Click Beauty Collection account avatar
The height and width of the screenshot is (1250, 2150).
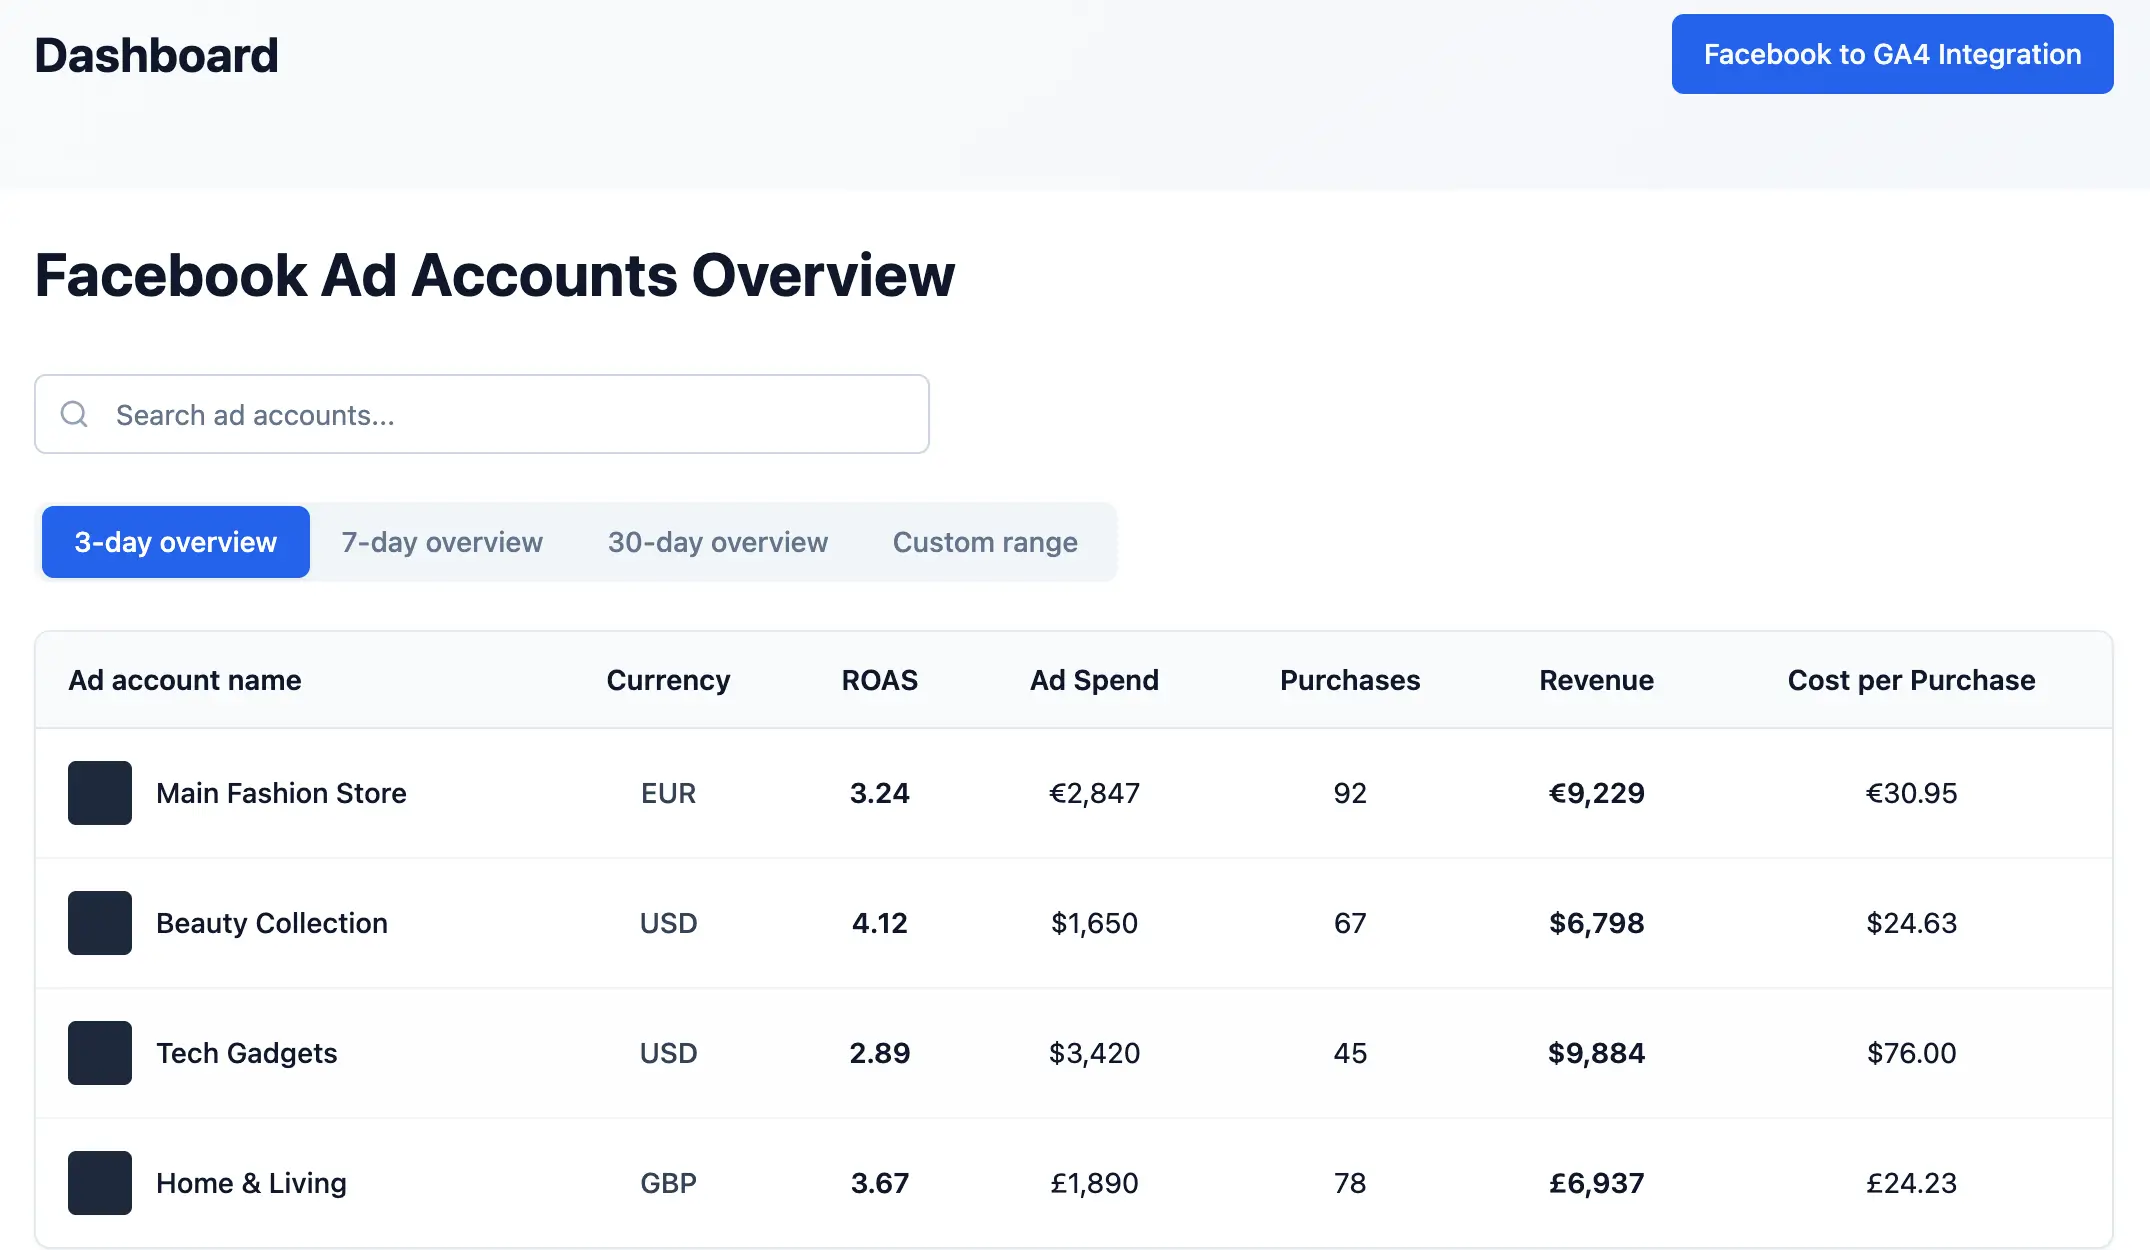click(100, 923)
